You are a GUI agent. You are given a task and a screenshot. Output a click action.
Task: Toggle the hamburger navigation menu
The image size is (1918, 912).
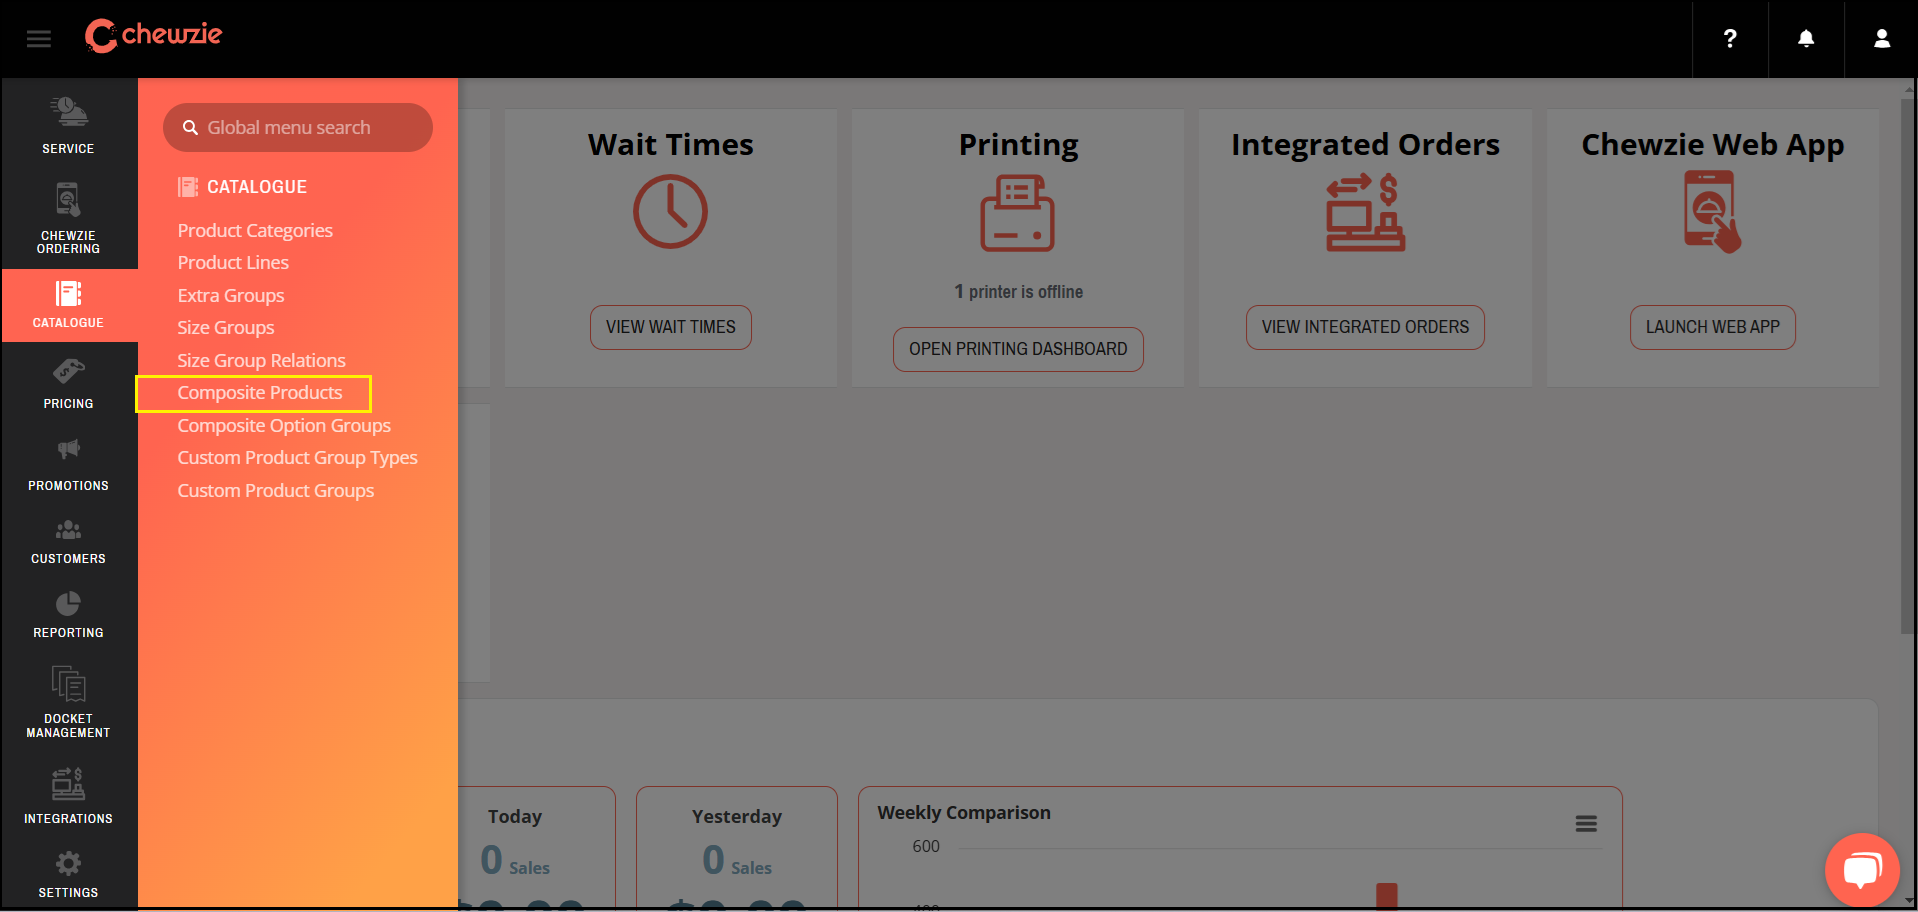[x=39, y=39]
